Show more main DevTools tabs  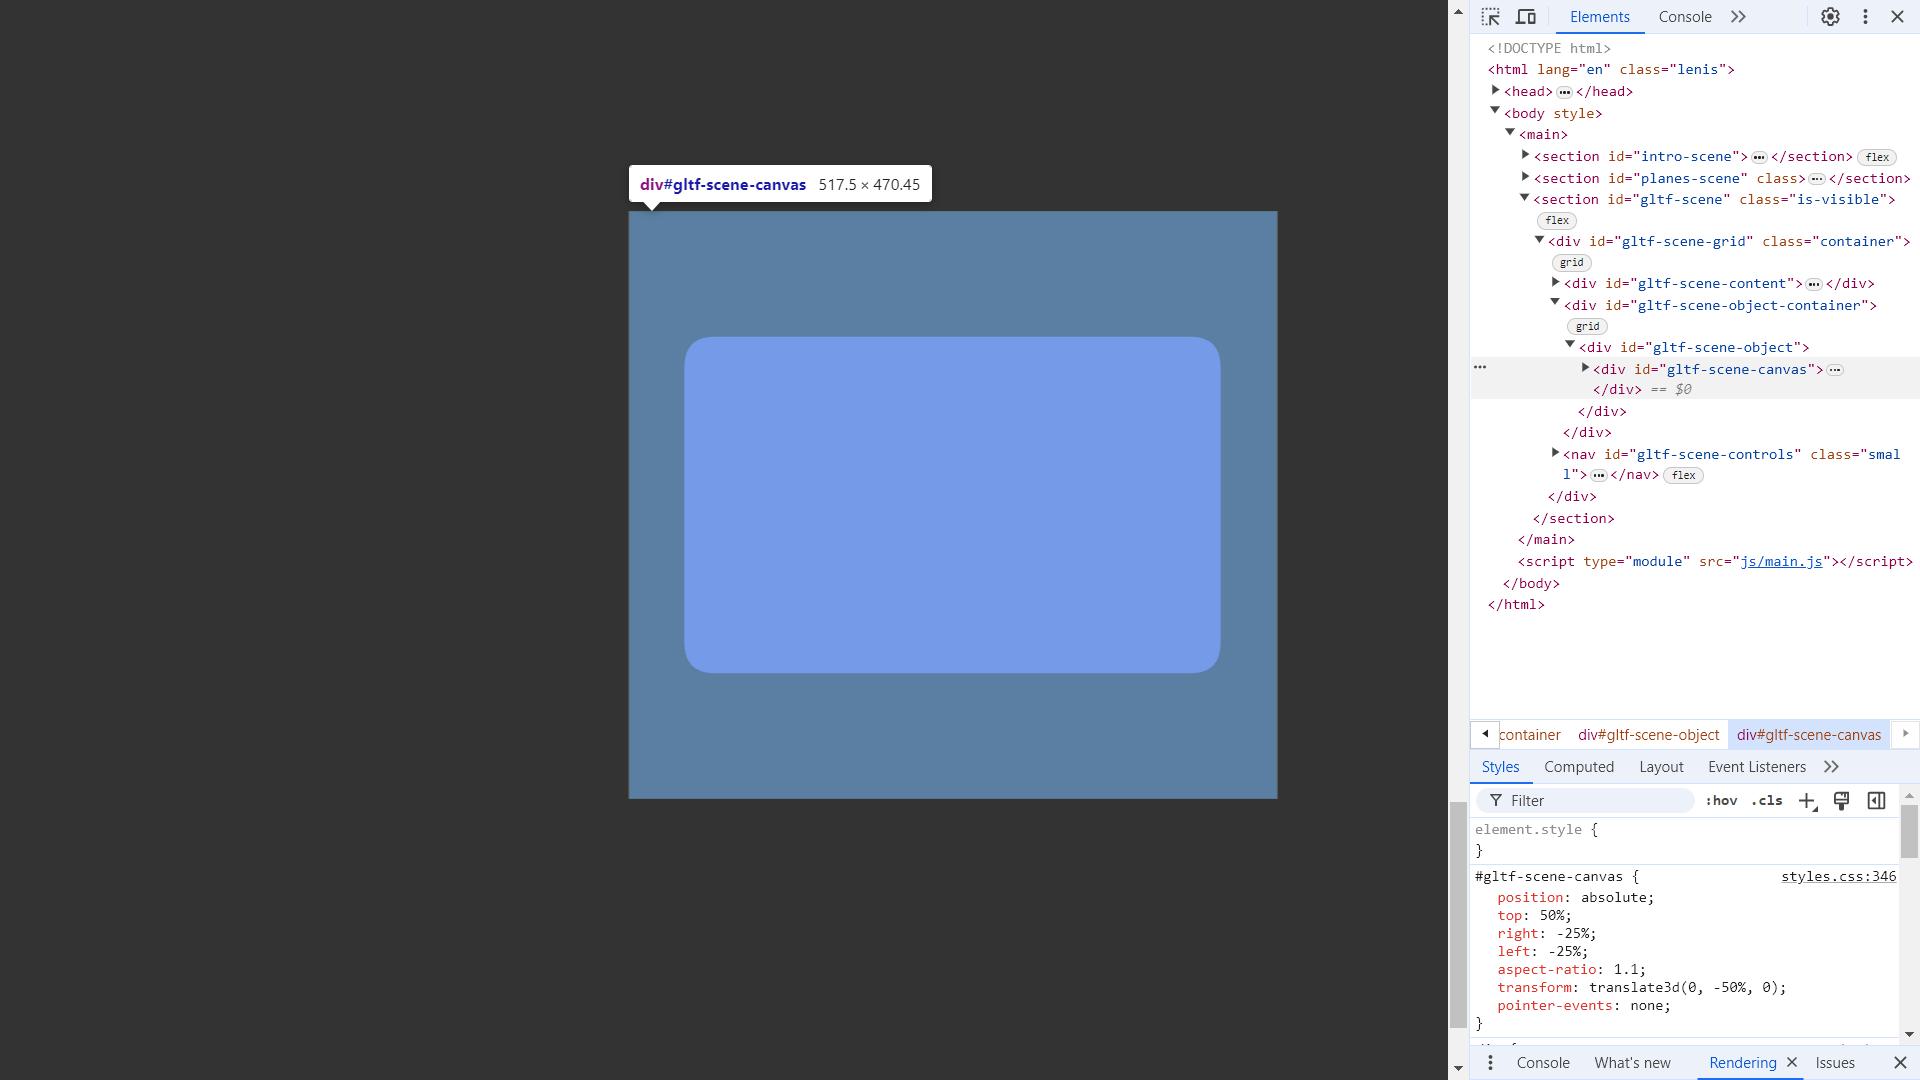pyautogui.click(x=1738, y=17)
